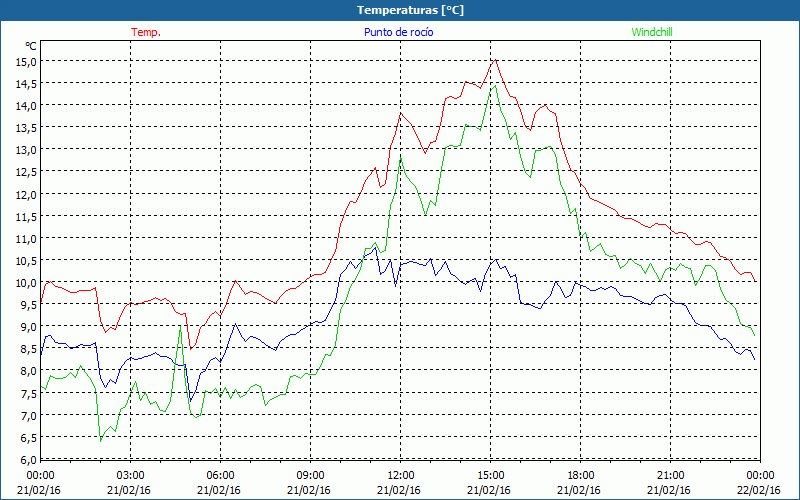Click the 03:00 time axis label

click(131, 476)
